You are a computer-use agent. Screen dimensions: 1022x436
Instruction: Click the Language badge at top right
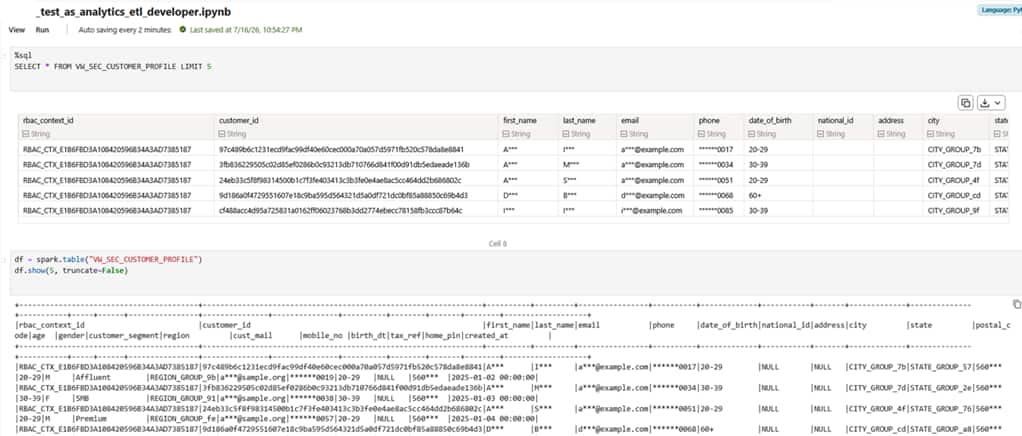click(x=1000, y=10)
